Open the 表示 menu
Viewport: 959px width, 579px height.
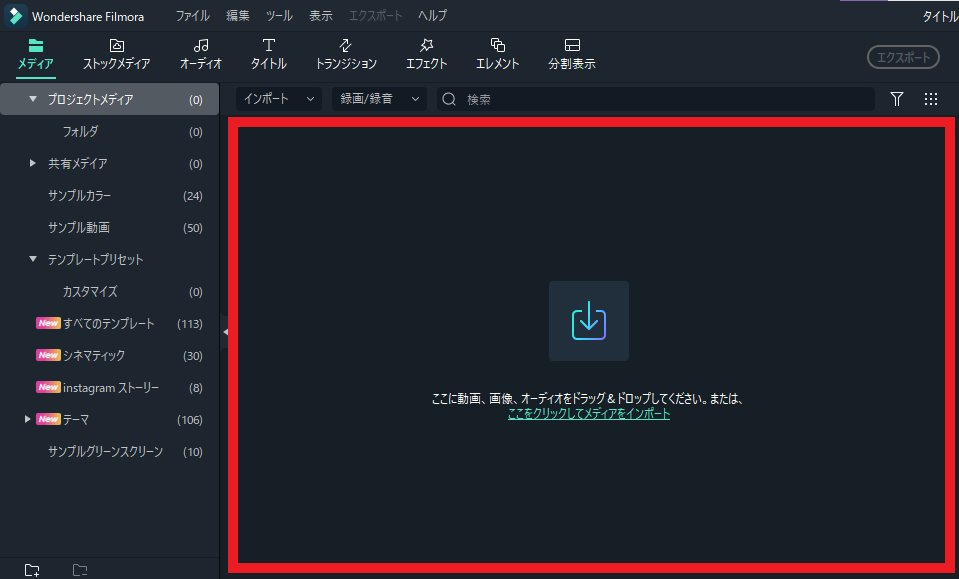pos(320,16)
